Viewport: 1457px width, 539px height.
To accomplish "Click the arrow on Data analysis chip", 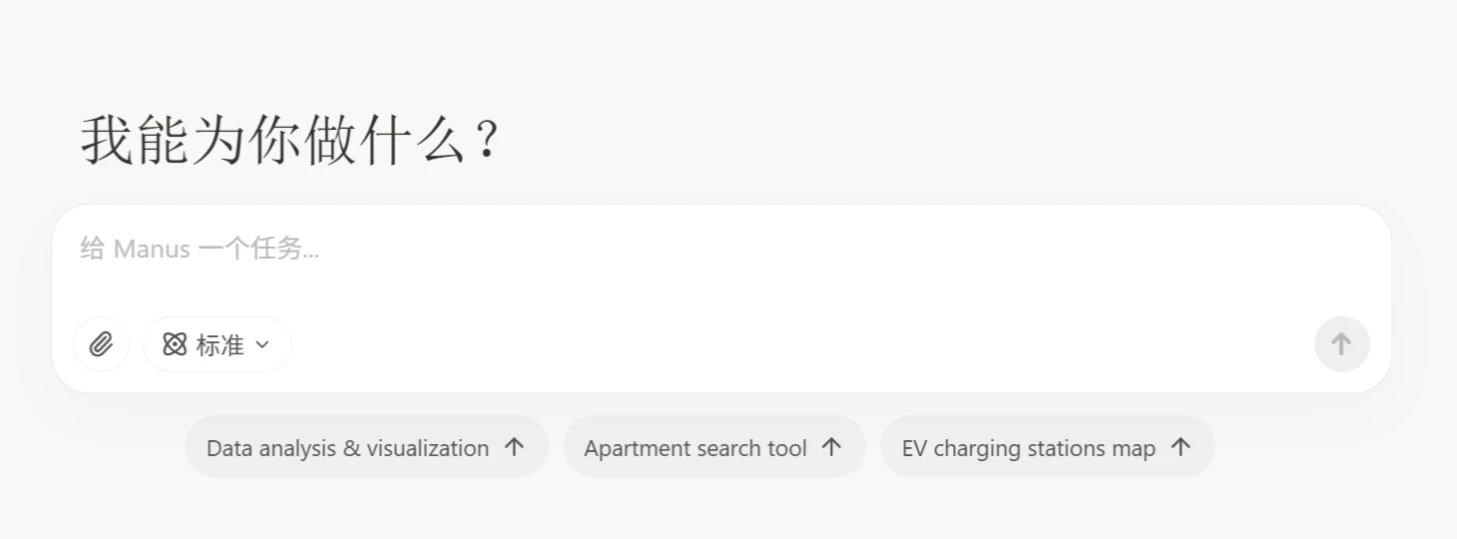I will [514, 447].
